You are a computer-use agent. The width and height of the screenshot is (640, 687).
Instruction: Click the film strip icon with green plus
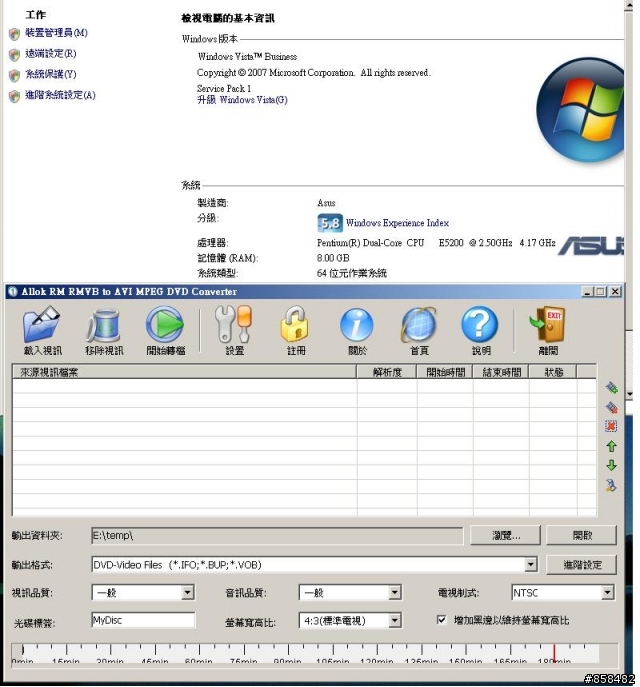(x=612, y=387)
